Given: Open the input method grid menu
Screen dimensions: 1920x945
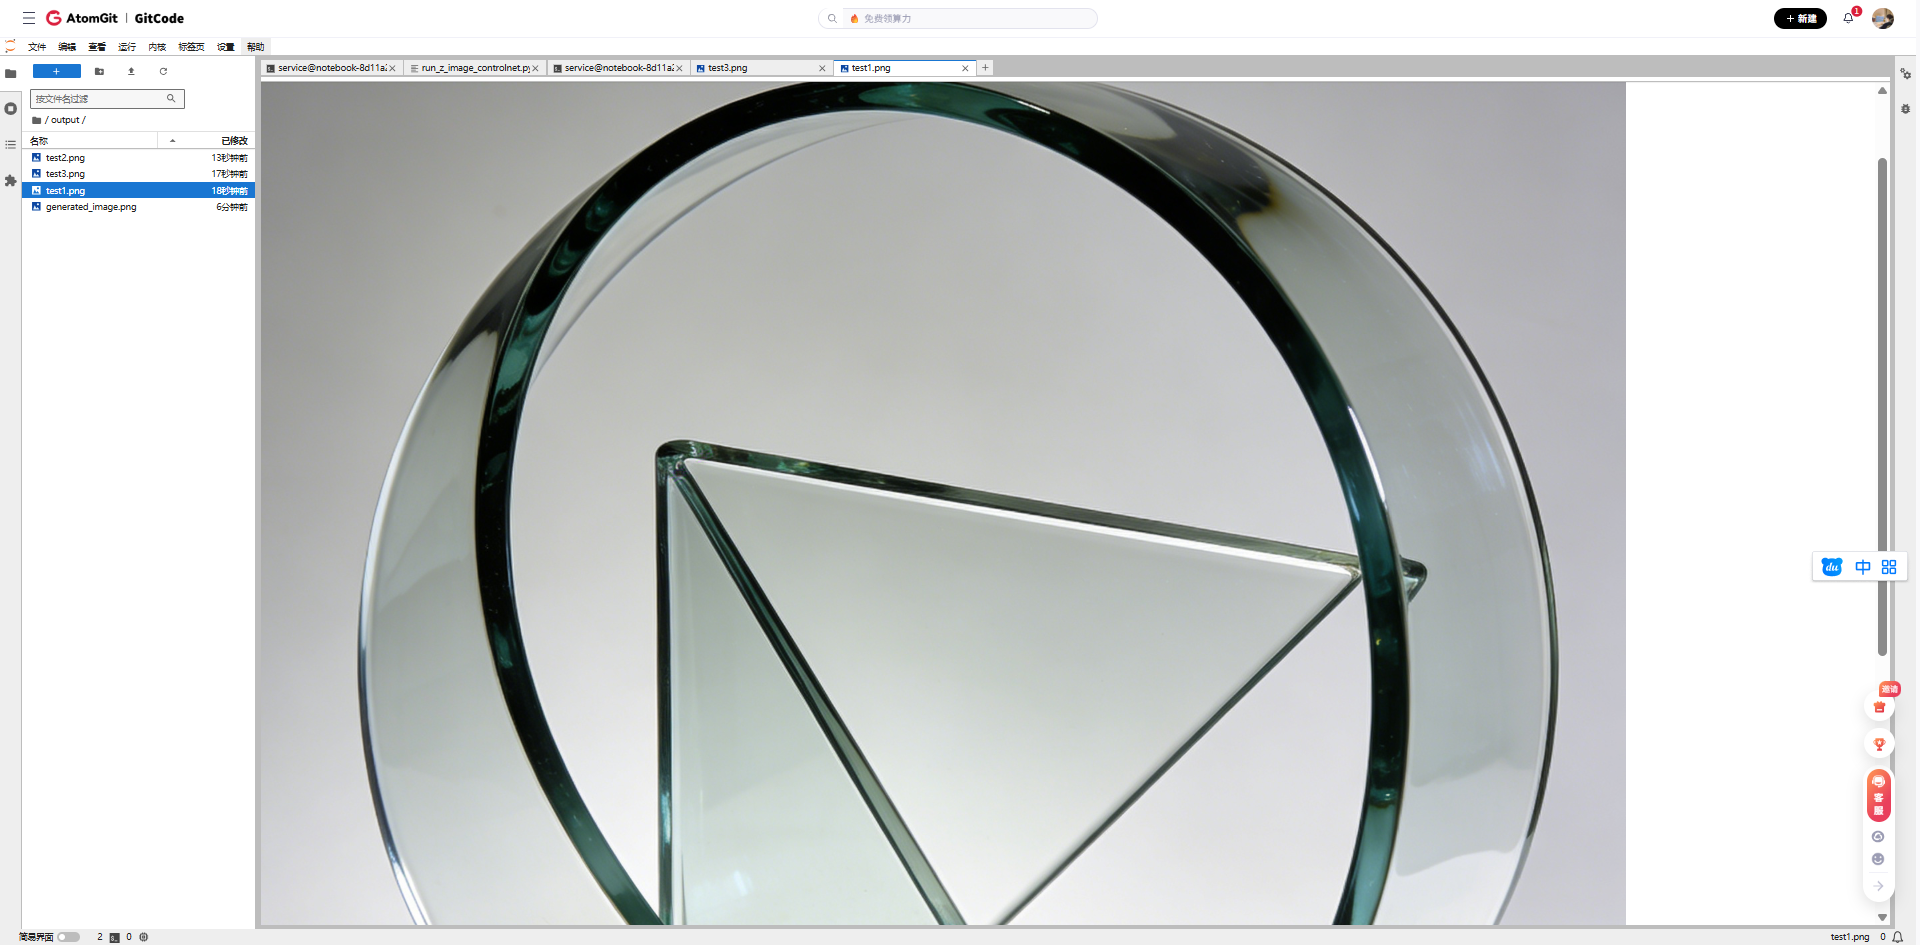Looking at the screenshot, I should tap(1889, 567).
